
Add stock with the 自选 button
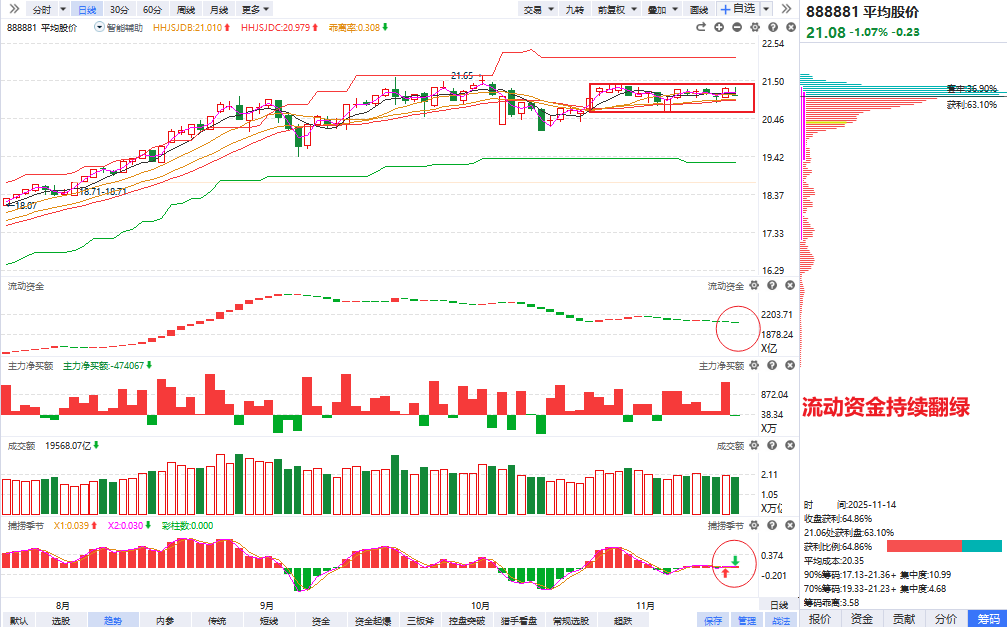738,9
